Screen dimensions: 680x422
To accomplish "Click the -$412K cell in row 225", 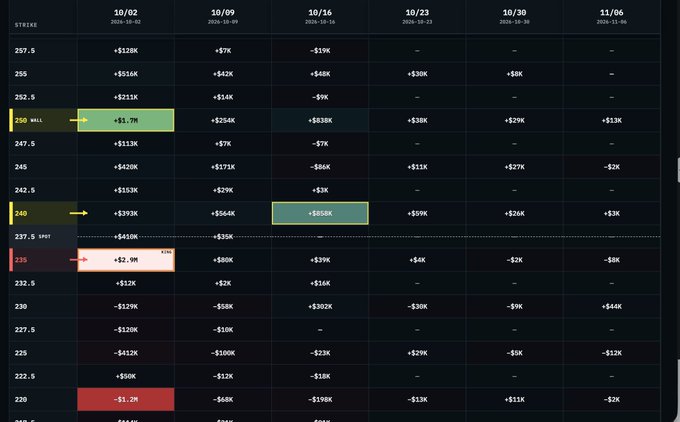I will coord(126,353).
